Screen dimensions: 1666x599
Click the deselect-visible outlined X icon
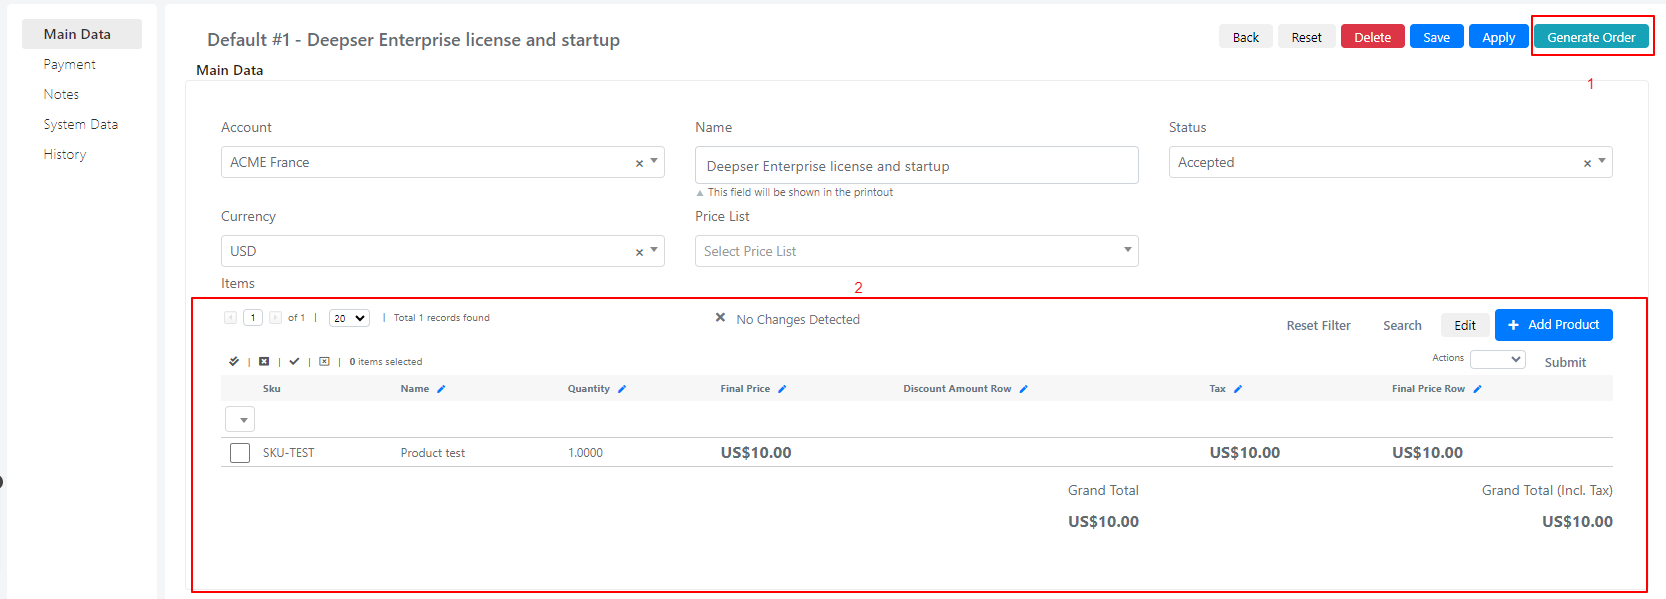click(x=324, y=361)
